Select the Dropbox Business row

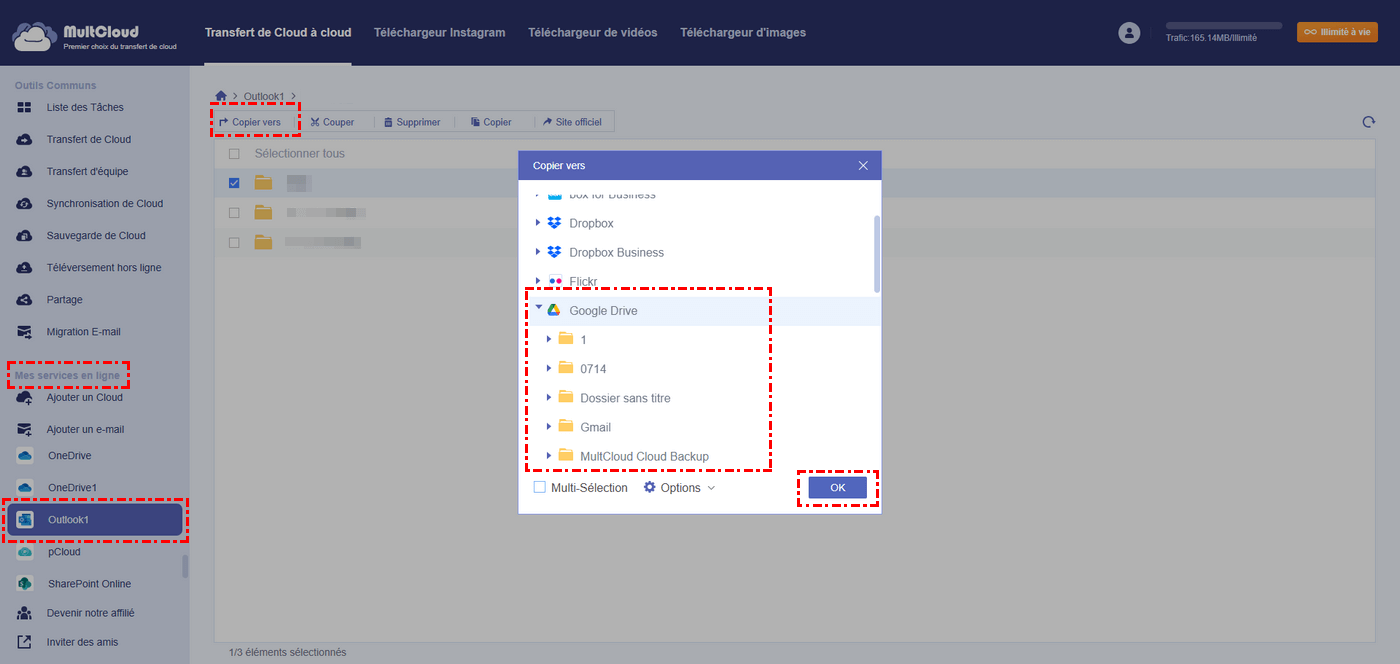[x=699, y=252]
